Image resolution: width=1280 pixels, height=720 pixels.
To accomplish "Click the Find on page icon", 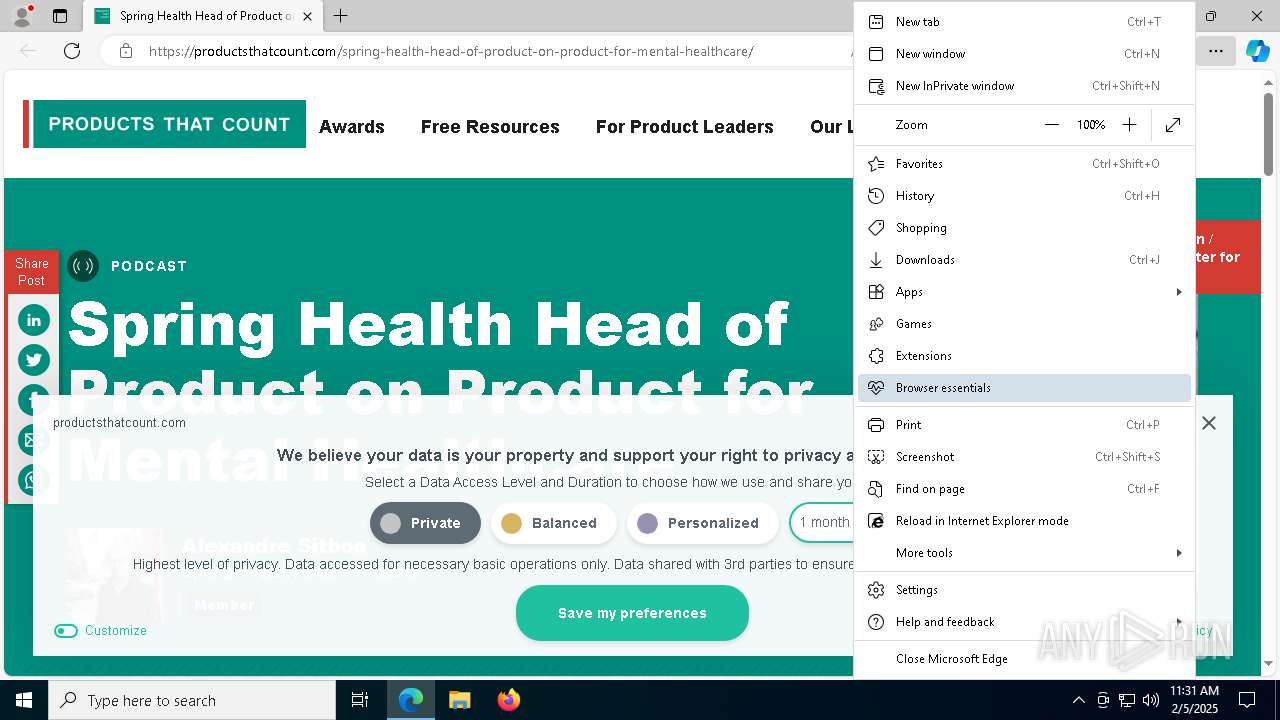I will click(876, 489).
